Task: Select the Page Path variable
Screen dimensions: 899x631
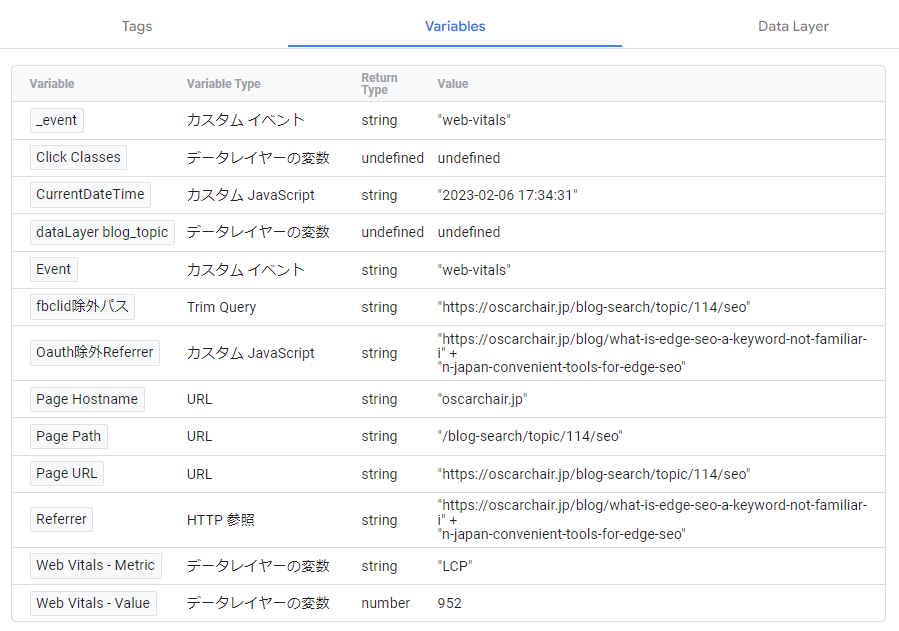Action: 68,436
